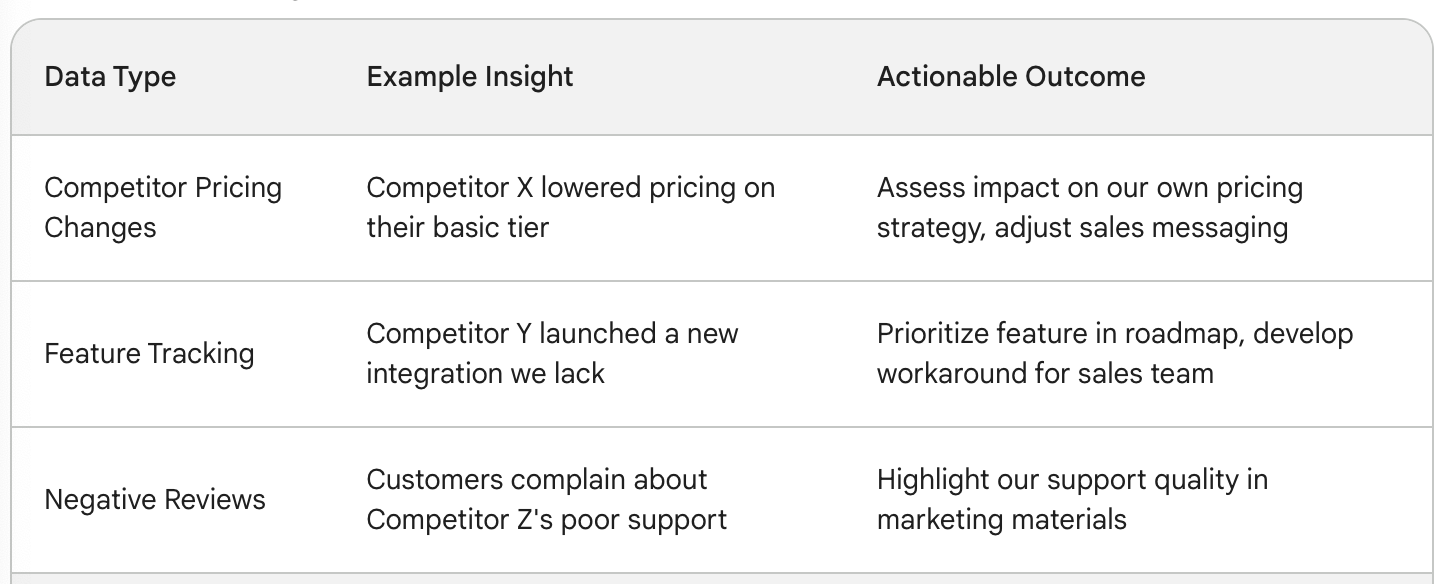The image size is (1444, 584).
Task: Click the text 'integration we lack'
Action: pyautogui.click(x=486, y=373)
